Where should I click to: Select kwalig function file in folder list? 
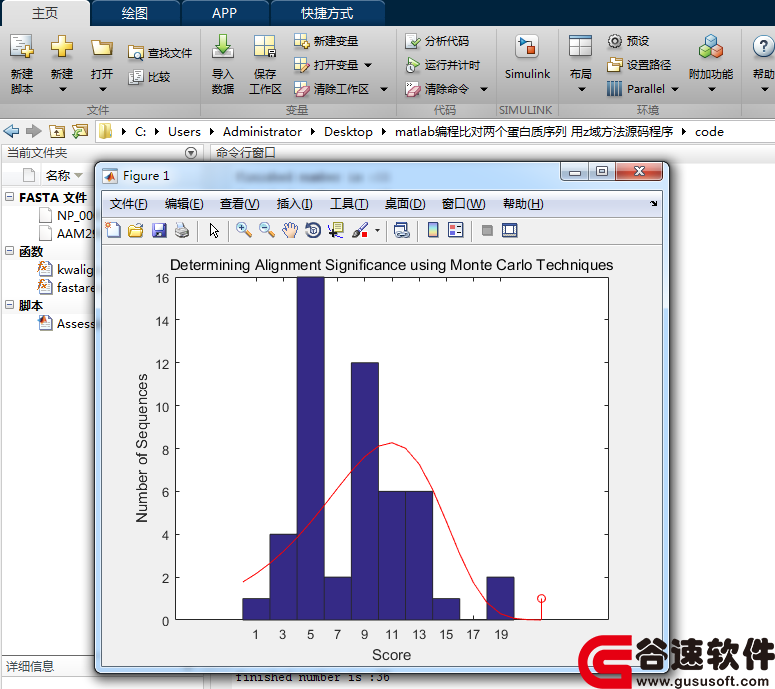point(66,269)
